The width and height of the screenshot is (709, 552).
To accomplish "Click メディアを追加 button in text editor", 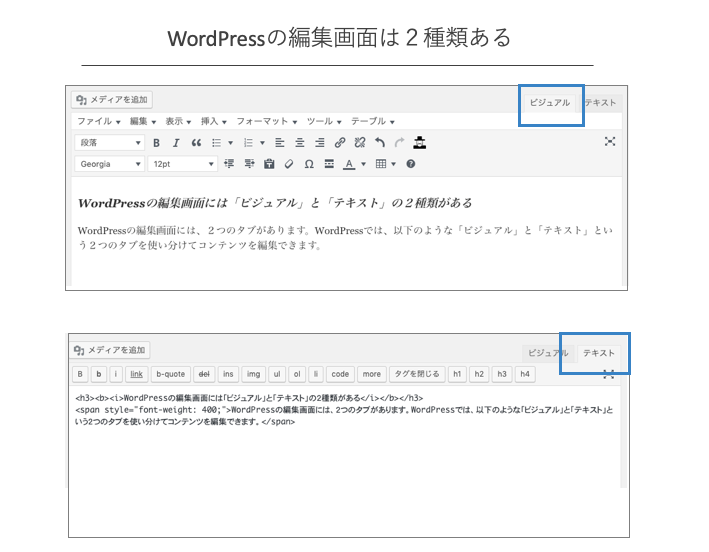I will click(x=109, y=350).
